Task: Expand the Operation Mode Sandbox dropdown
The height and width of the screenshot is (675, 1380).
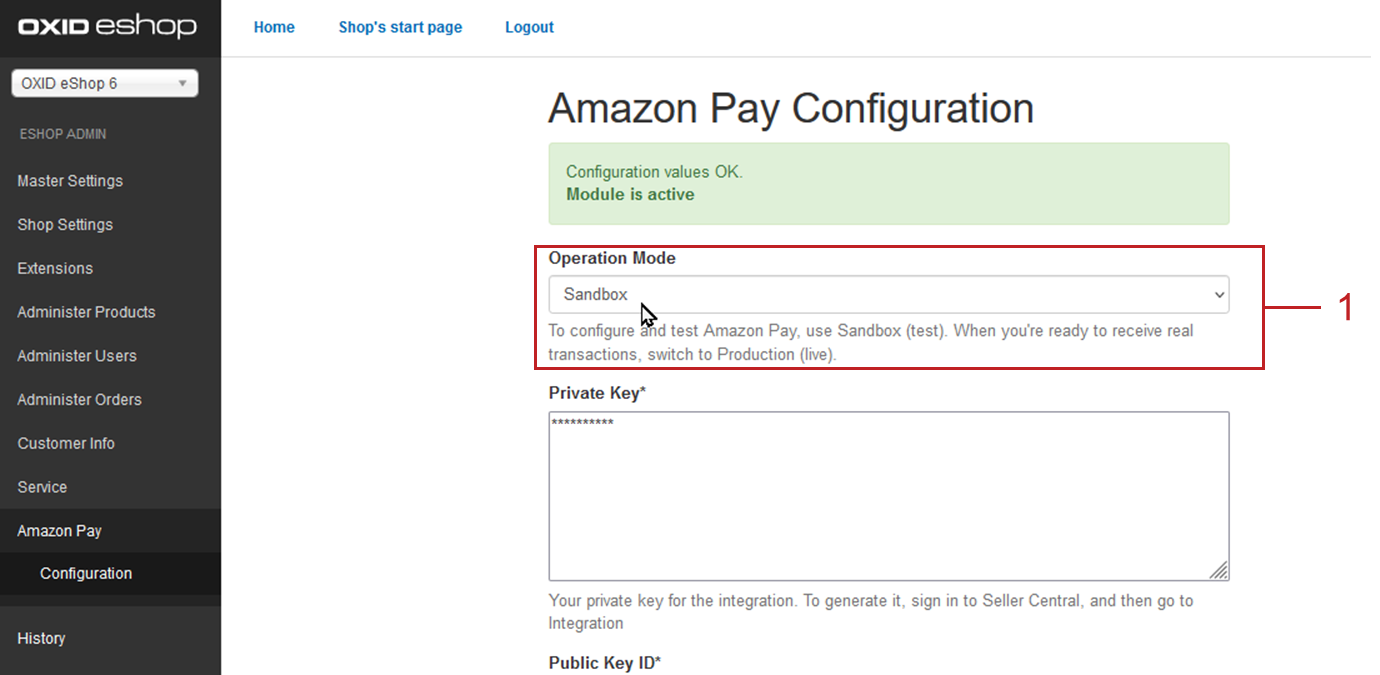Action: click(888, 295)
